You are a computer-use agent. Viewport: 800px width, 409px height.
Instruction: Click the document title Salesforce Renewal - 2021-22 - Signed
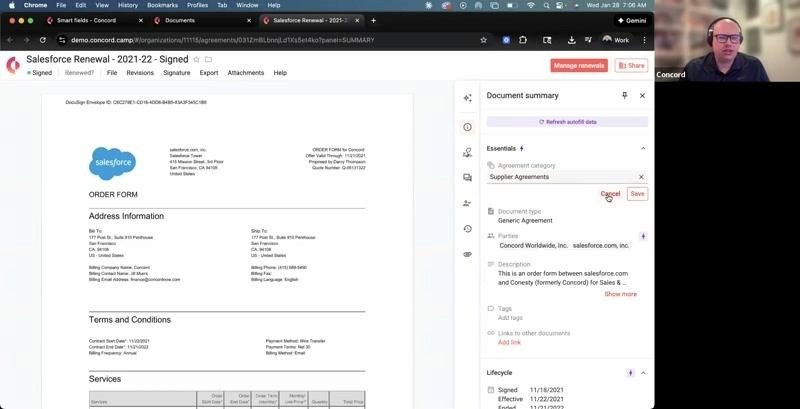(107, 59)
